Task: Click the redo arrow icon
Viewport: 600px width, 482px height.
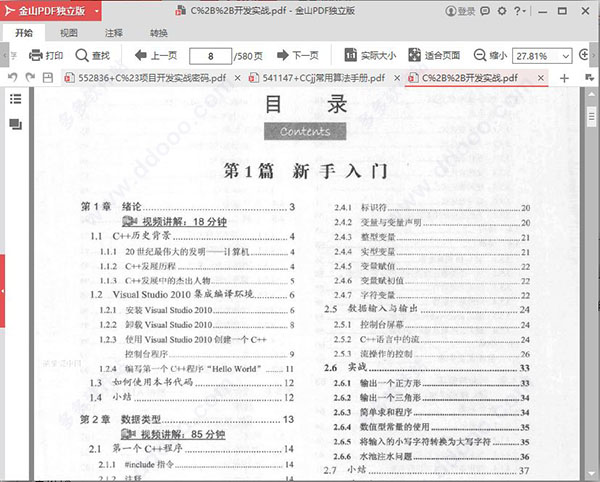Action: tap(30, 78)
